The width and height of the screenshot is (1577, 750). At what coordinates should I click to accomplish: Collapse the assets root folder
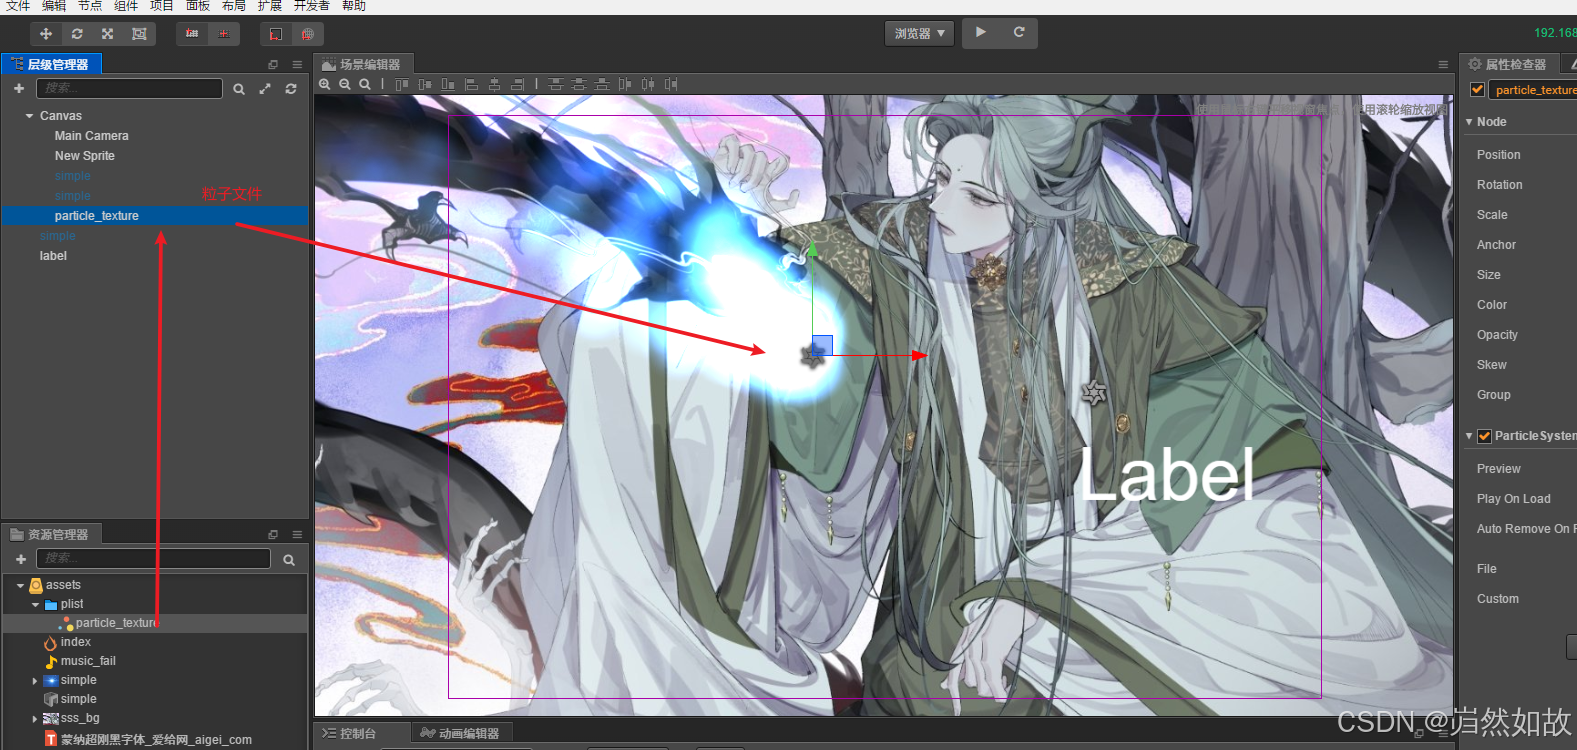tap(21, 586)
